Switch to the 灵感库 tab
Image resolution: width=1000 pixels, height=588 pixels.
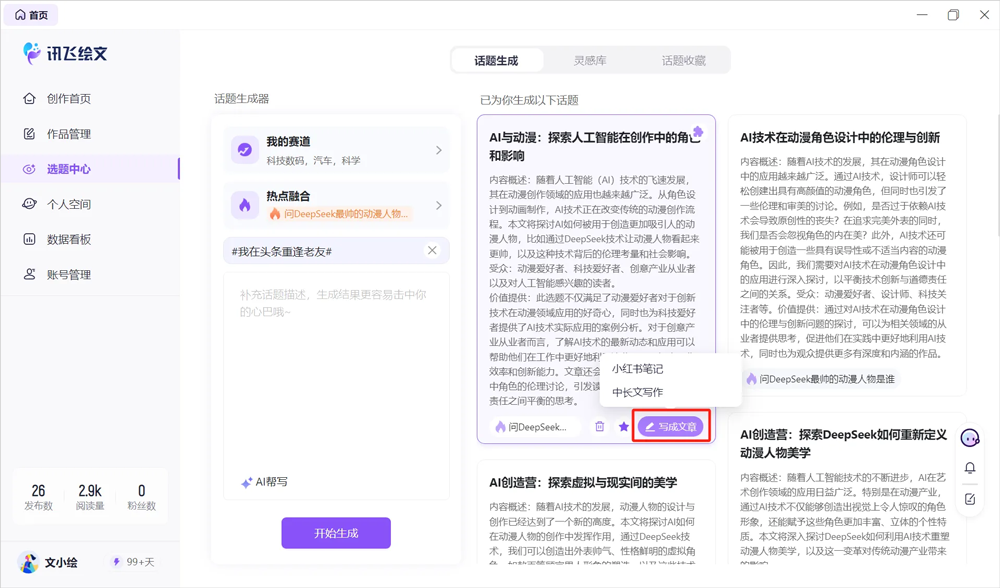(x=590, y=61)
